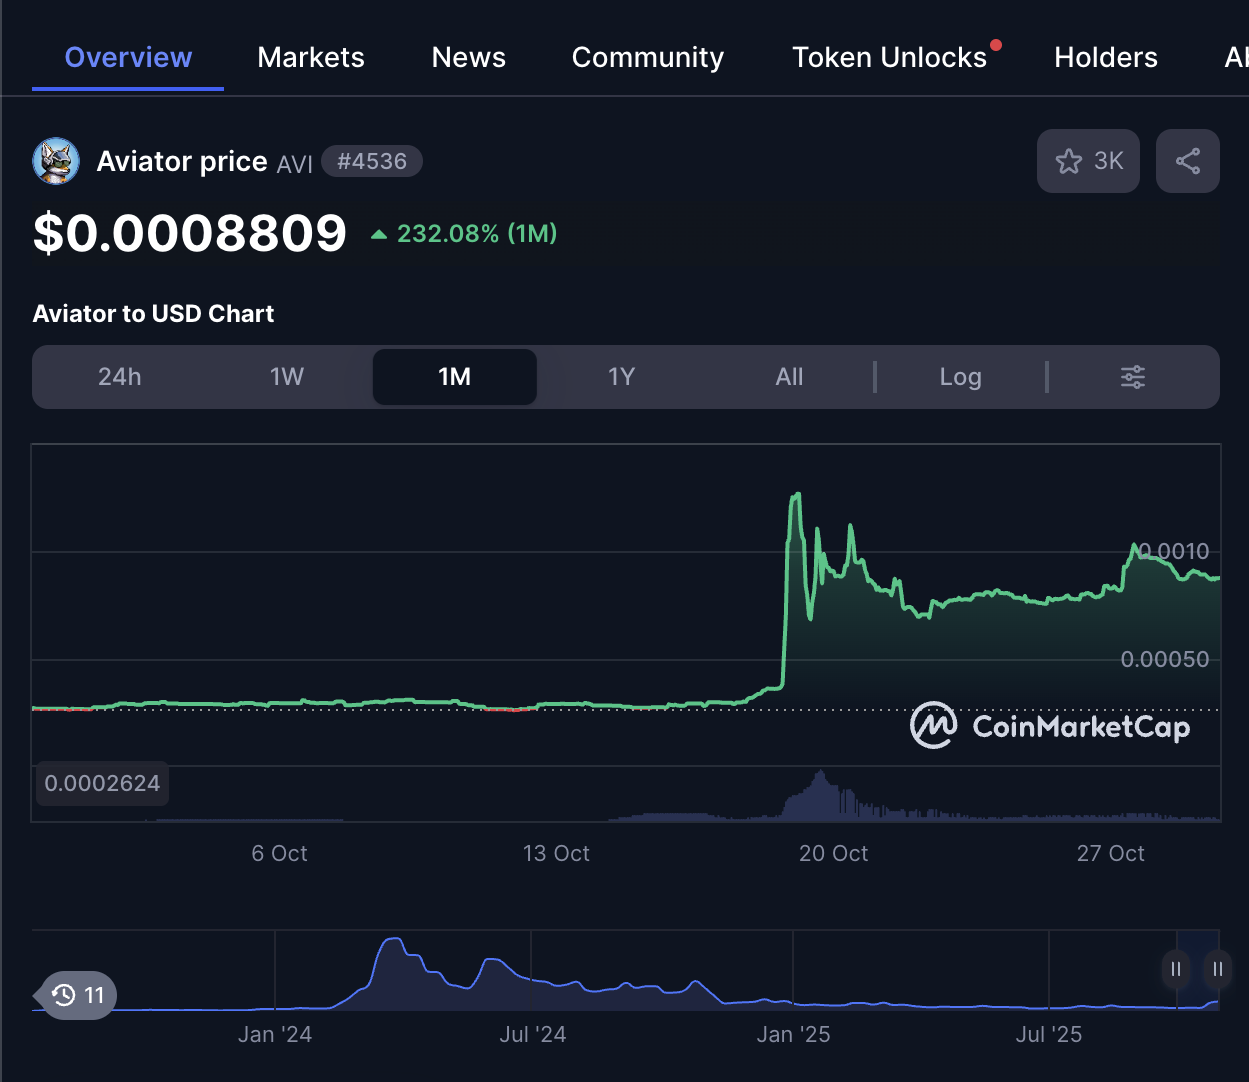Click the 0.00050 y-axis label
The width and height of the screenshot is (1249, 1082).
coord(1165,659)
